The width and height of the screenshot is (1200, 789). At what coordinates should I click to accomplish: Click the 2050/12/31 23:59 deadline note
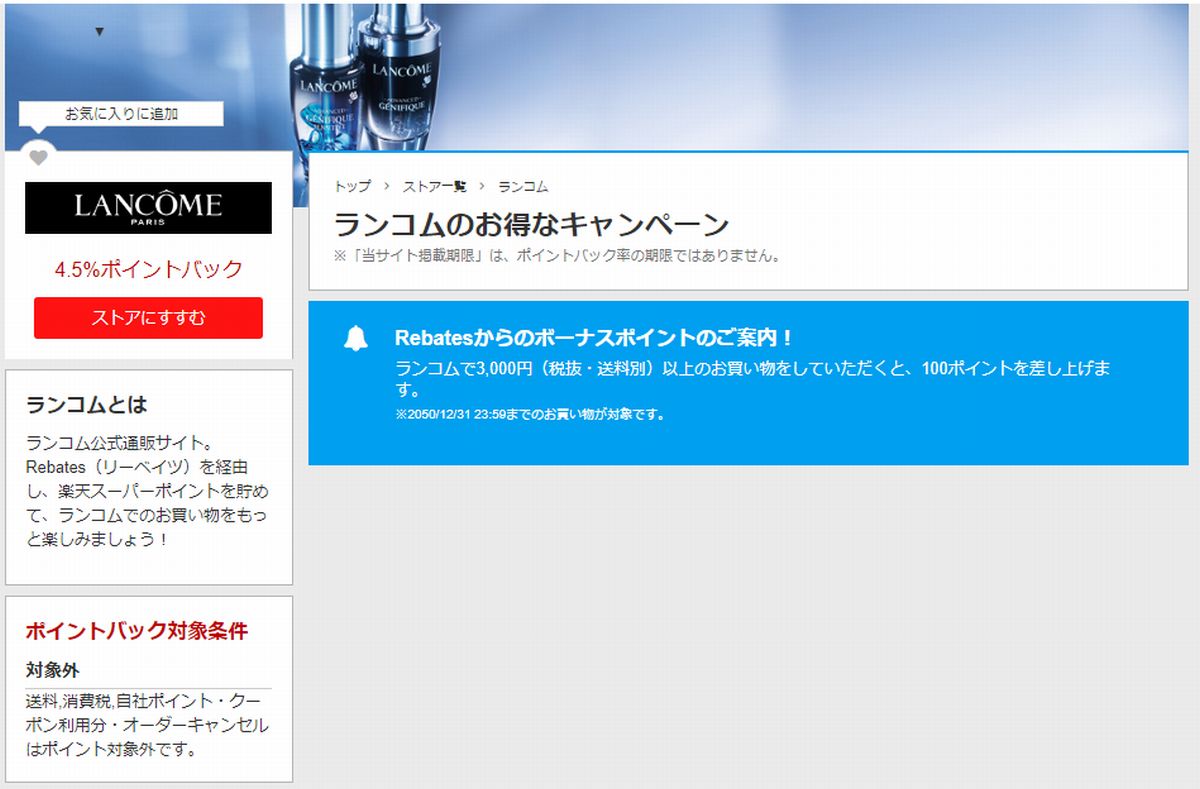point(530,414)
